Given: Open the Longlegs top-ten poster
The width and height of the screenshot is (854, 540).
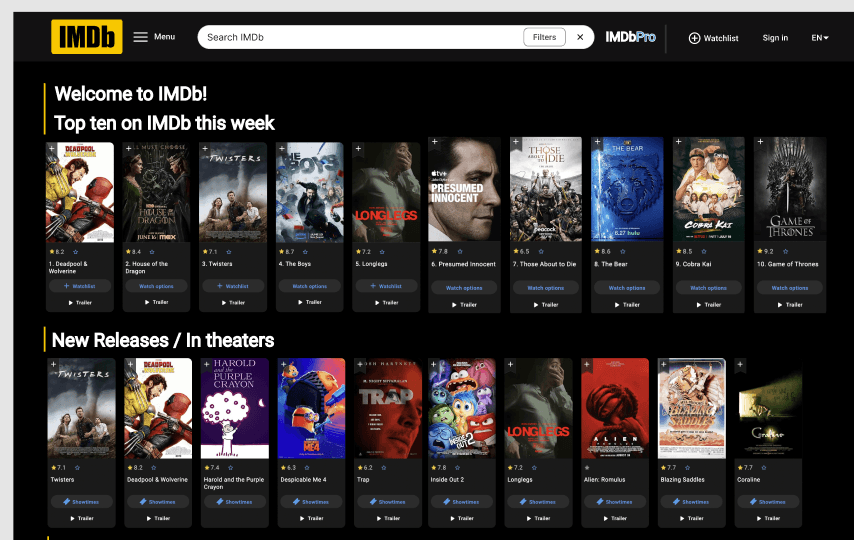Looking at the screenshot, I should coord(386,192).
